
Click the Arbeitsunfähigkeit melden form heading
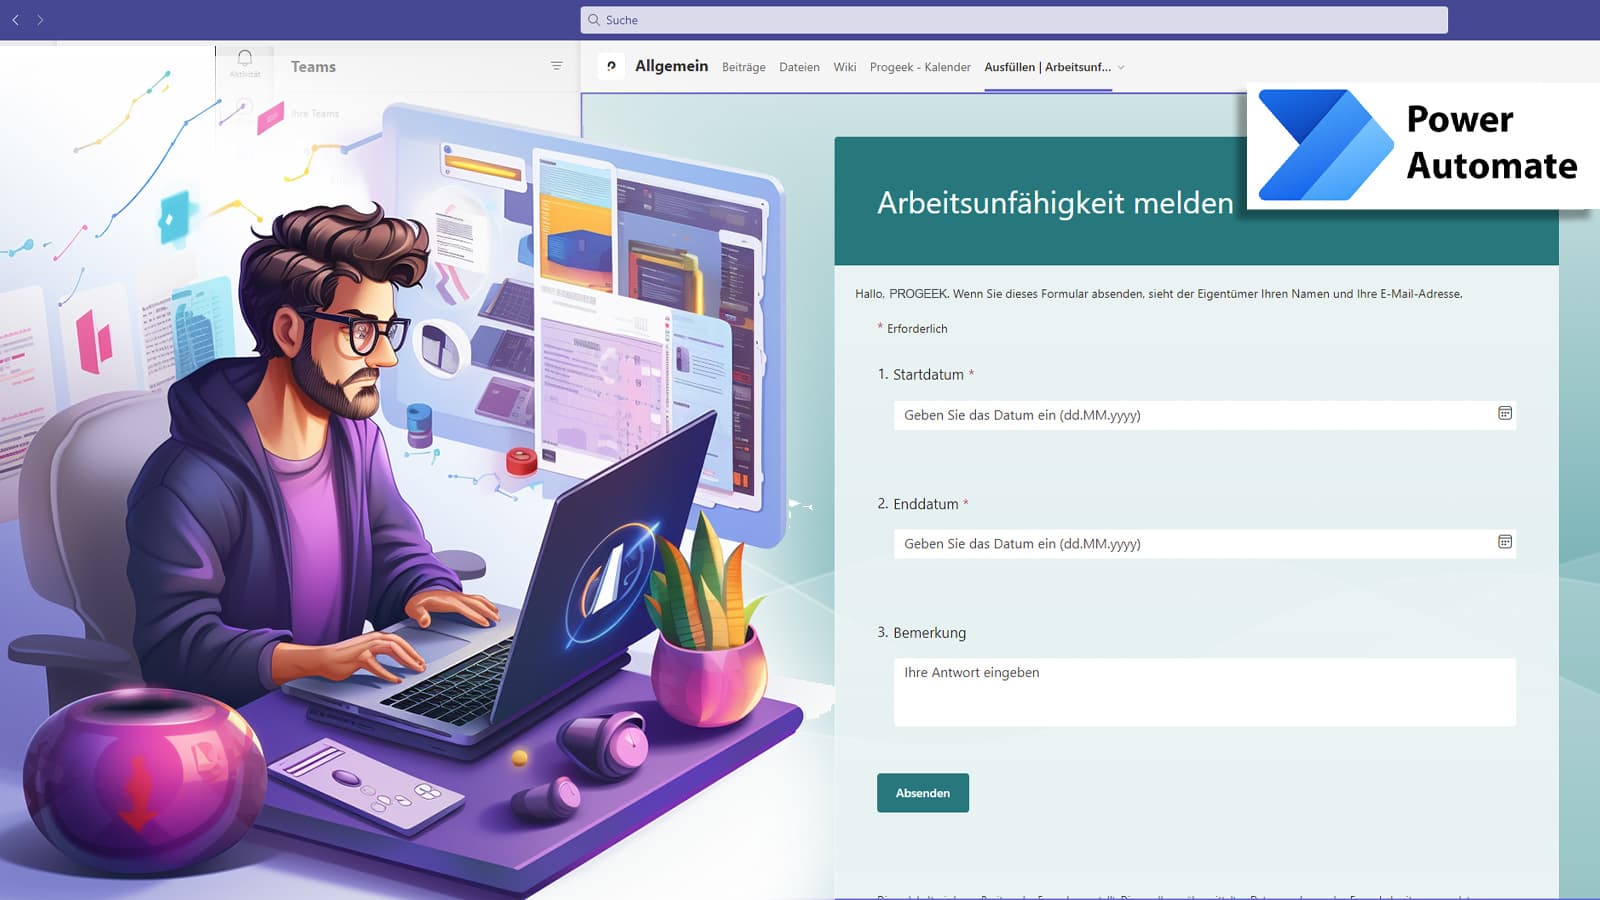pos(1055,203)
